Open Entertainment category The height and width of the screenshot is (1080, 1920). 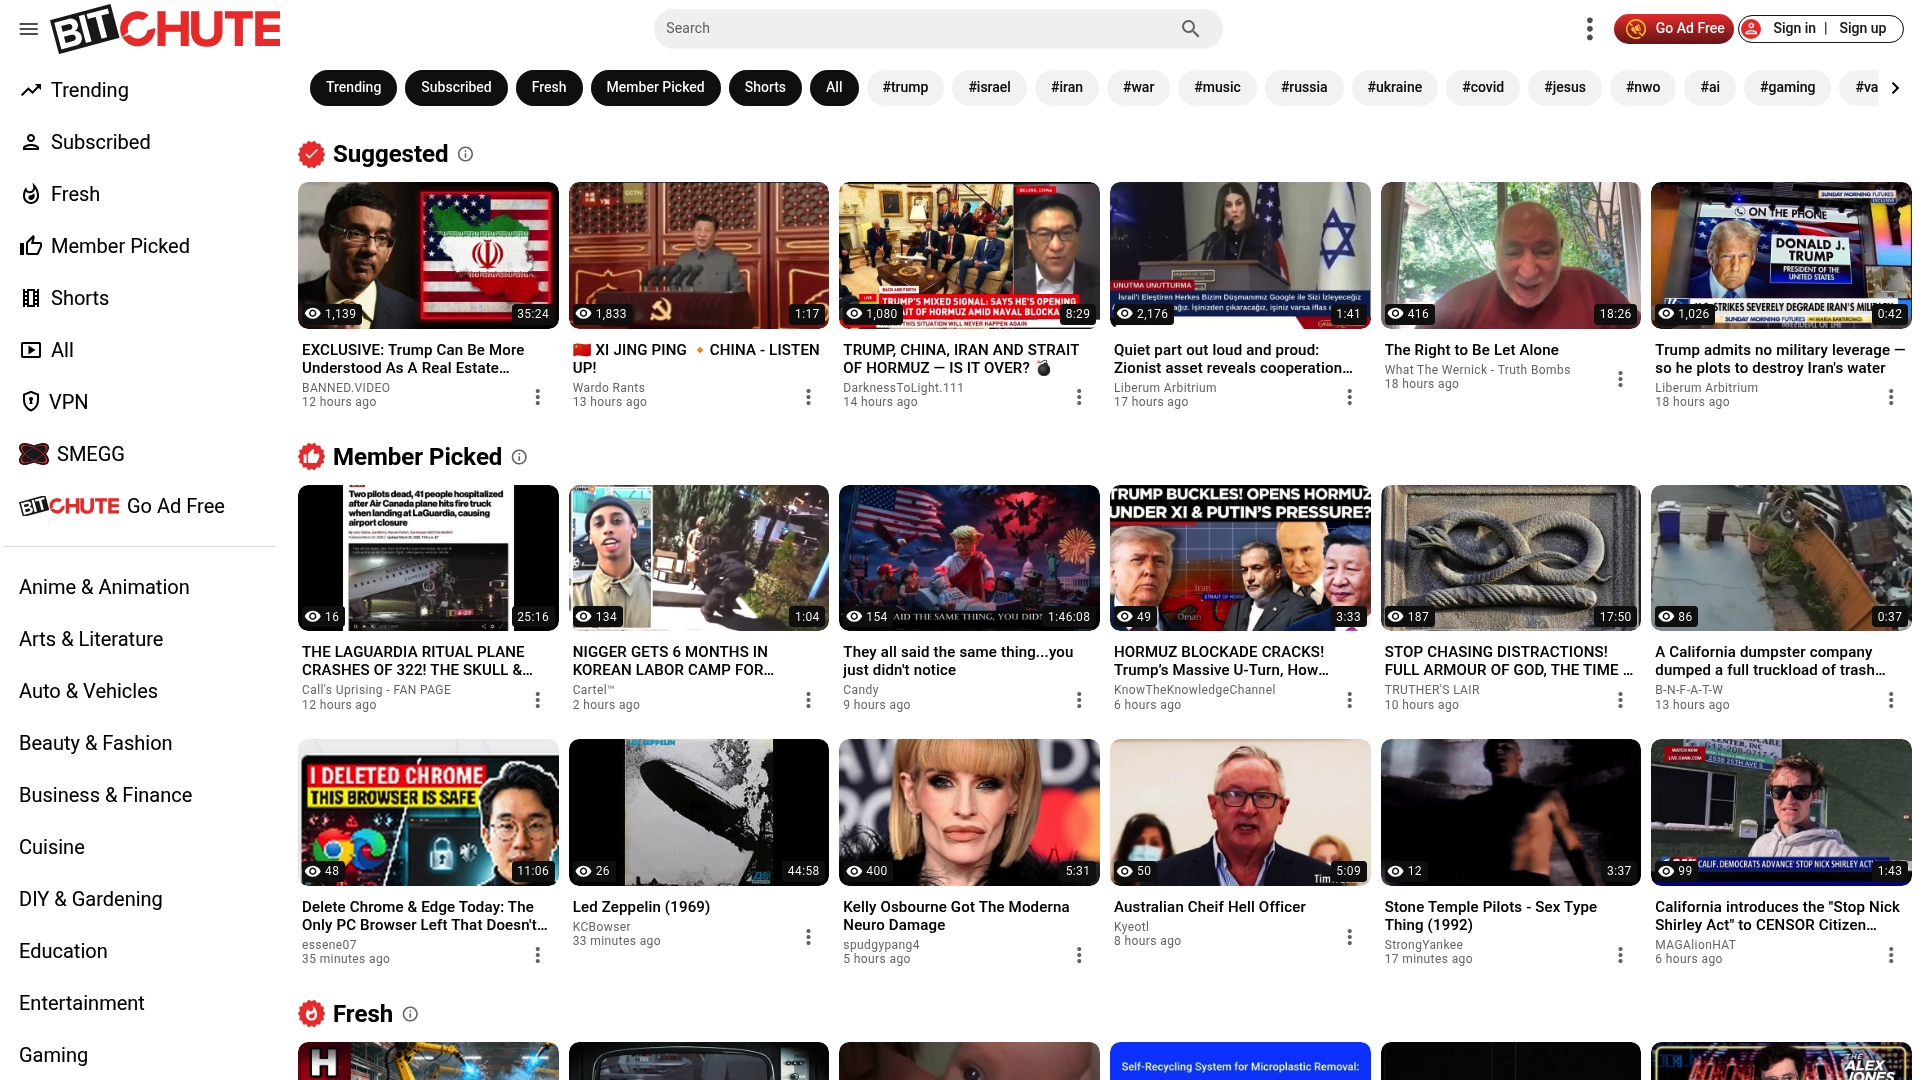pos(82,1003)
